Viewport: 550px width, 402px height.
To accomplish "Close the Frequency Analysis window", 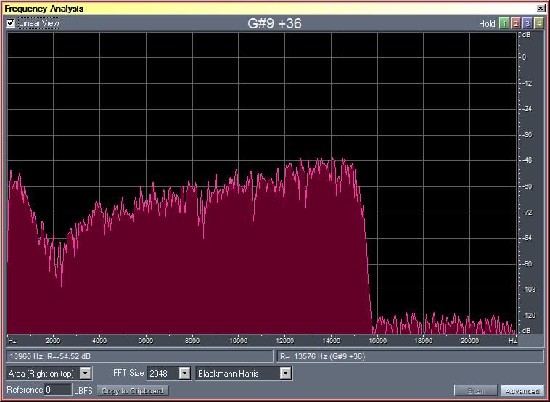I will (540, 8).
